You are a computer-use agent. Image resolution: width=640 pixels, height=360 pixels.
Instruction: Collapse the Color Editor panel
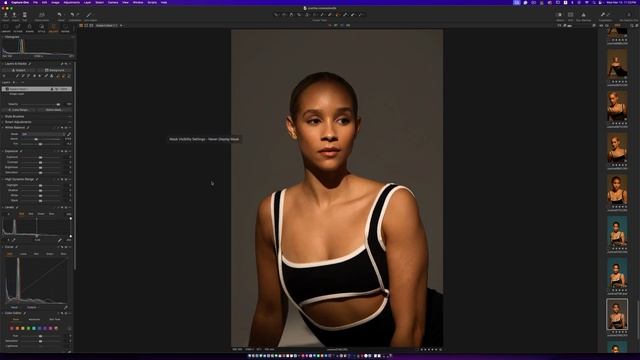tap(2, 313)
